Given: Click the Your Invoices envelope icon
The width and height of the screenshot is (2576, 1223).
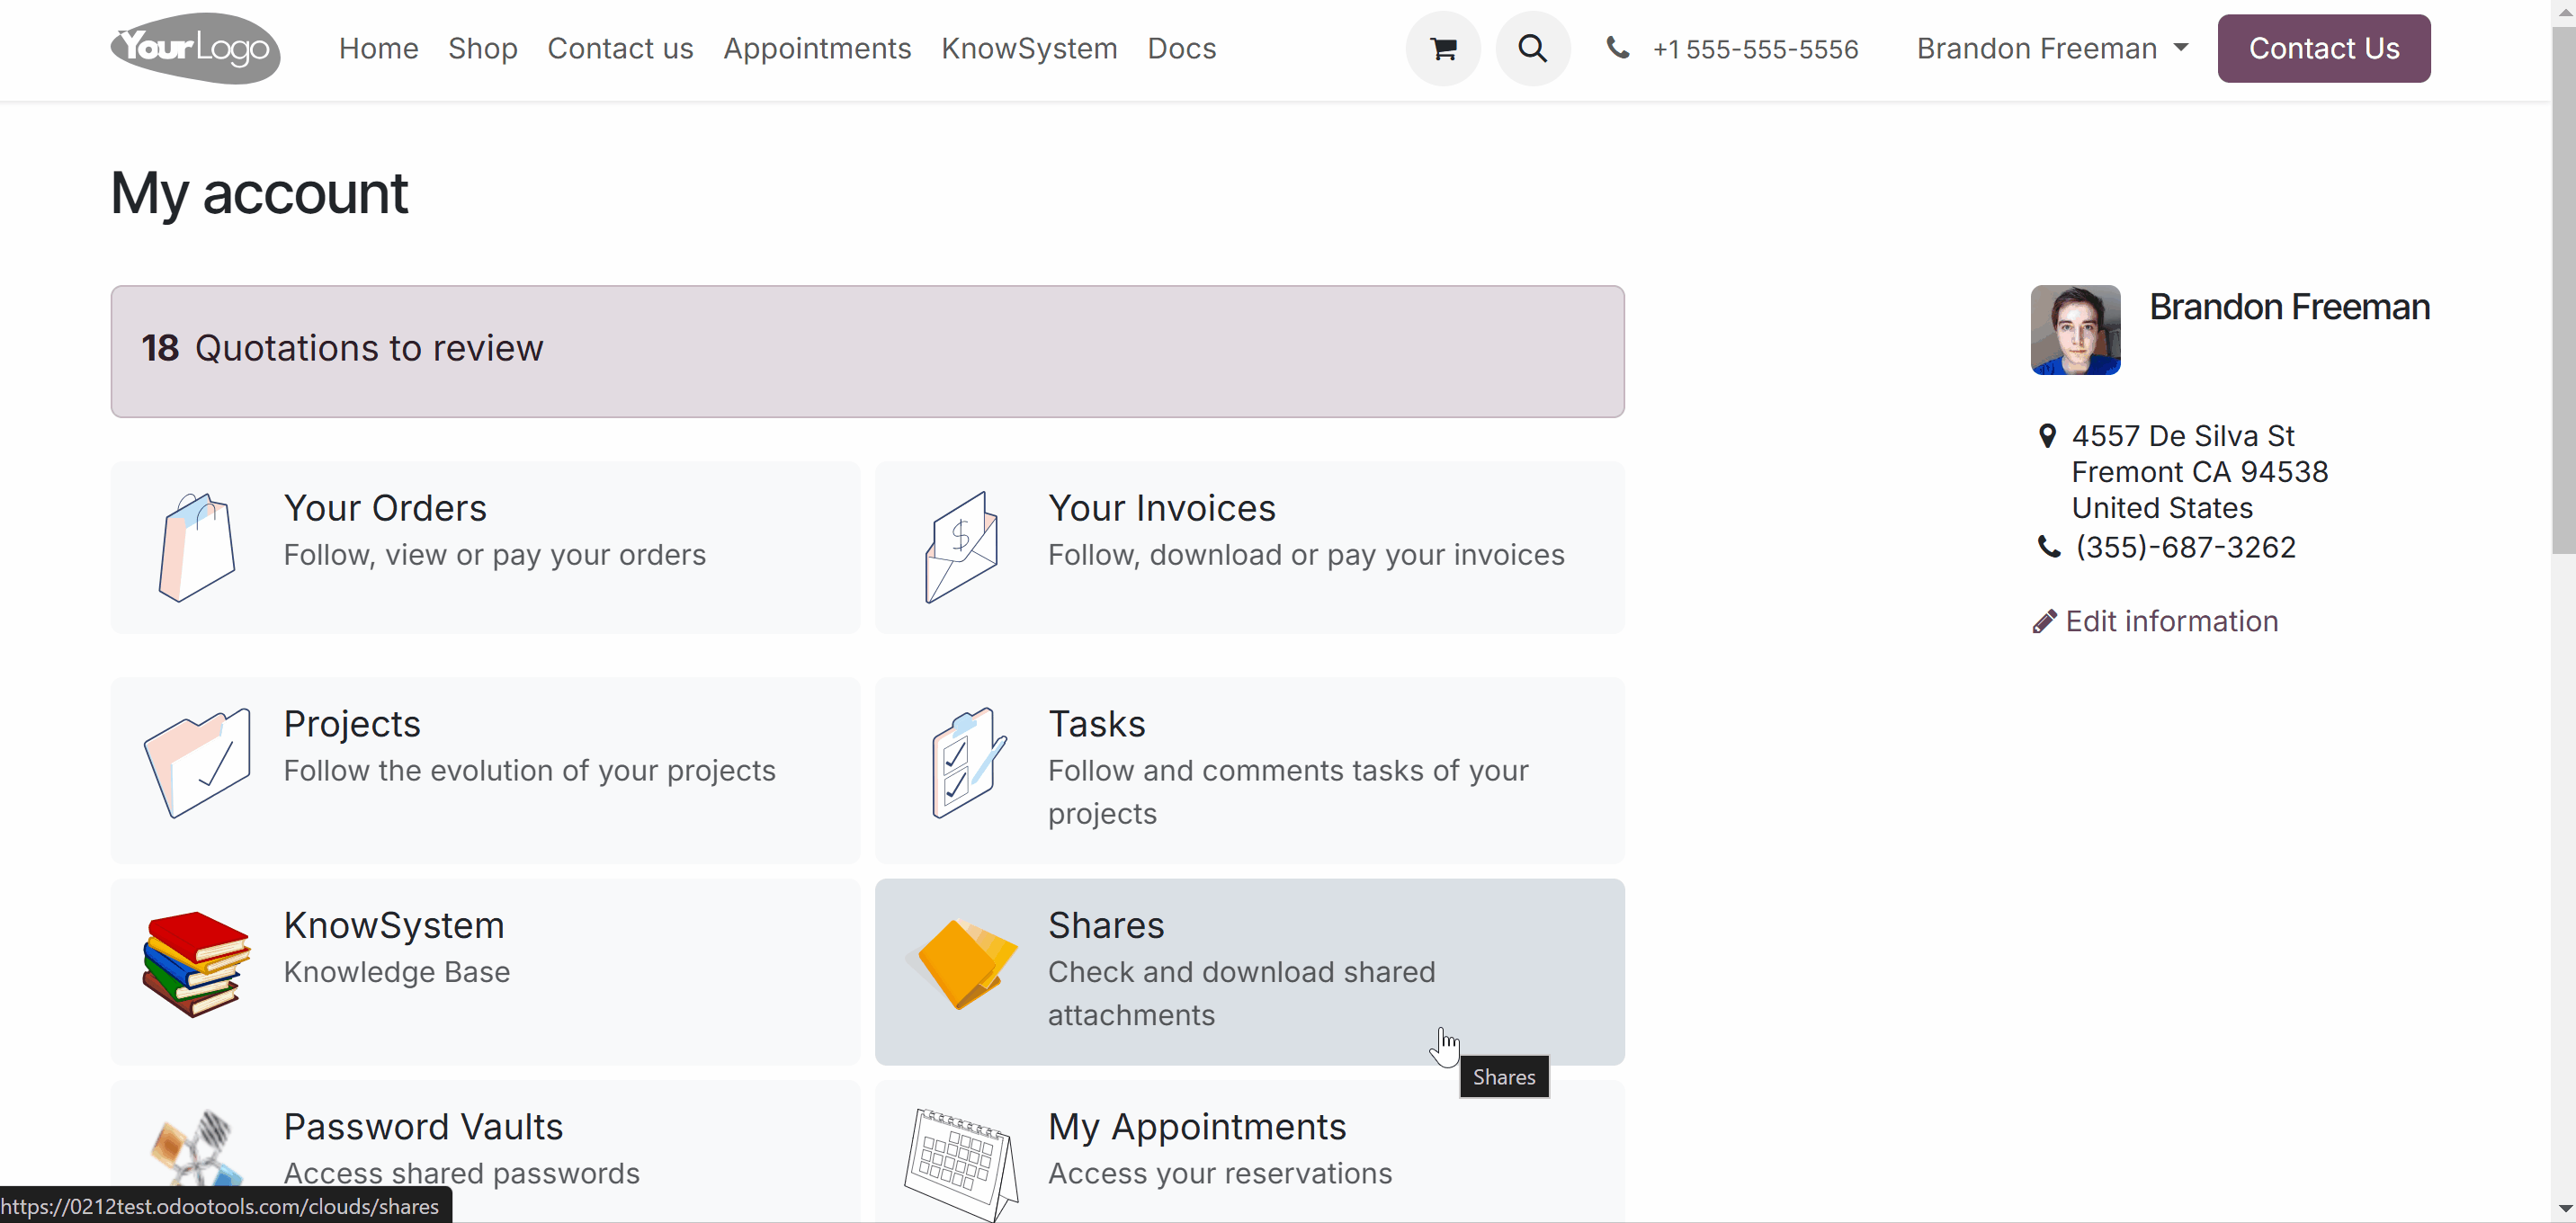Looking at the screenshot, I should point(961,547).
